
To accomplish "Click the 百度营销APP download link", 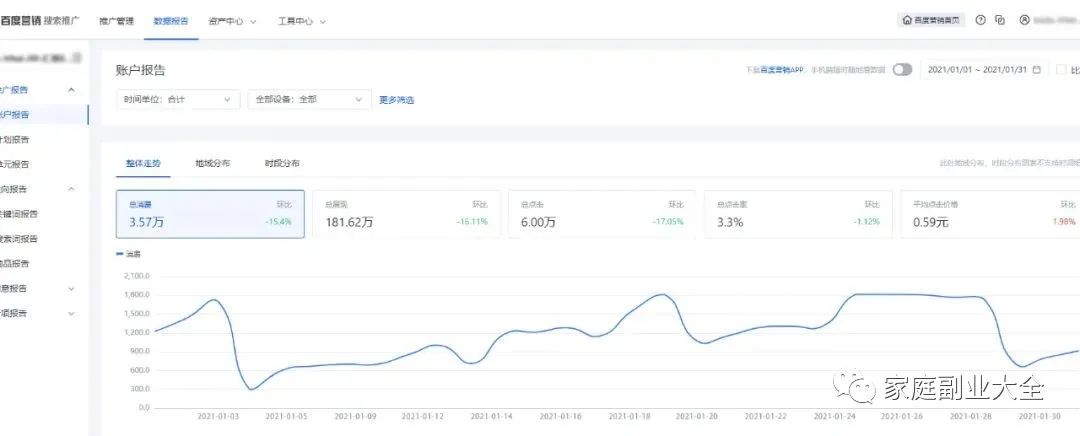I will click(x=775, y=70).
